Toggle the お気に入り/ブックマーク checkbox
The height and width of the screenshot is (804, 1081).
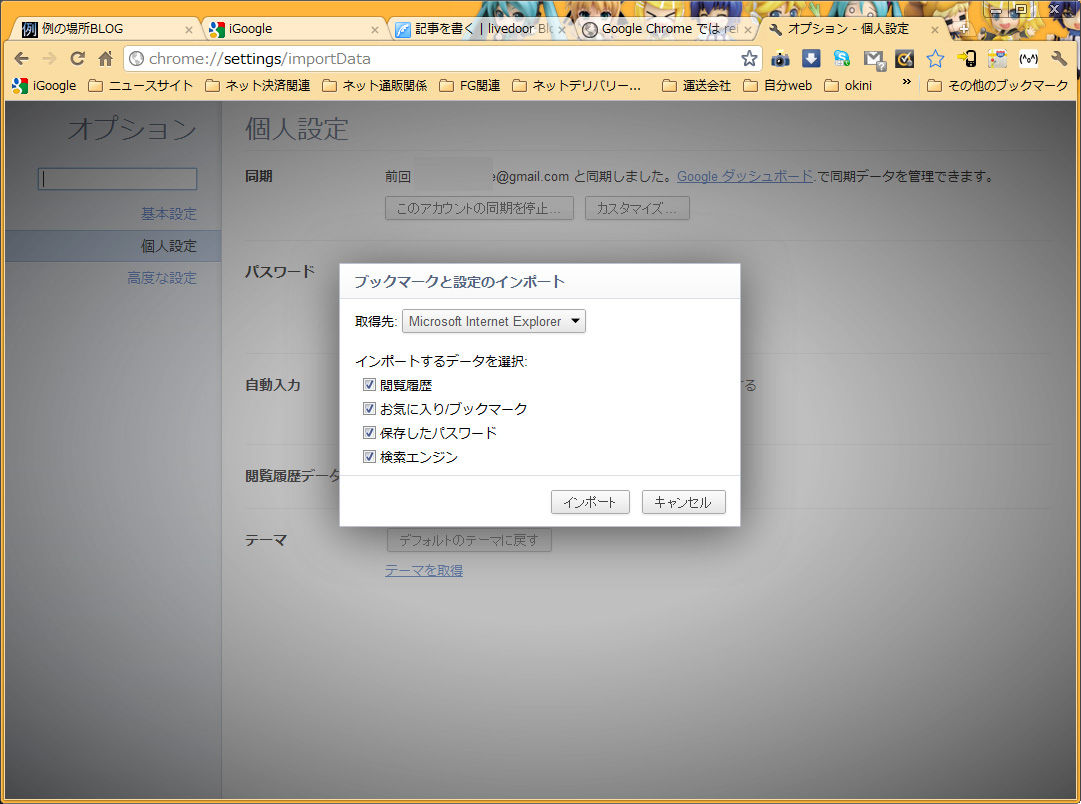coord(370,409)
